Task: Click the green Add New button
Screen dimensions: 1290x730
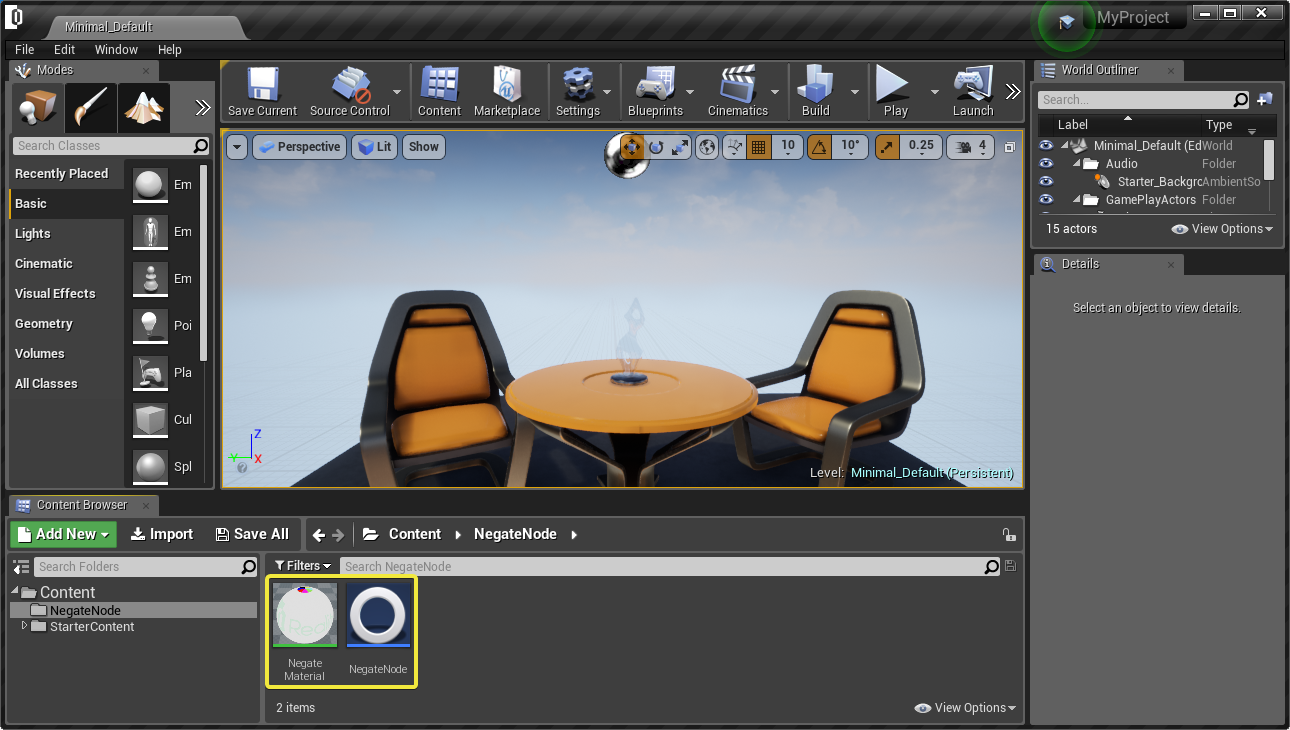Action: point(63,534)
